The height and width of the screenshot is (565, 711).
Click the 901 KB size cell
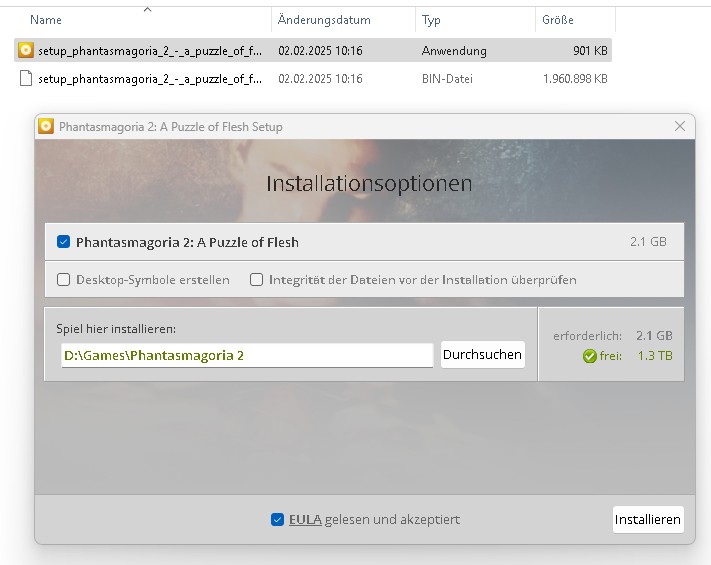[590, 50]
